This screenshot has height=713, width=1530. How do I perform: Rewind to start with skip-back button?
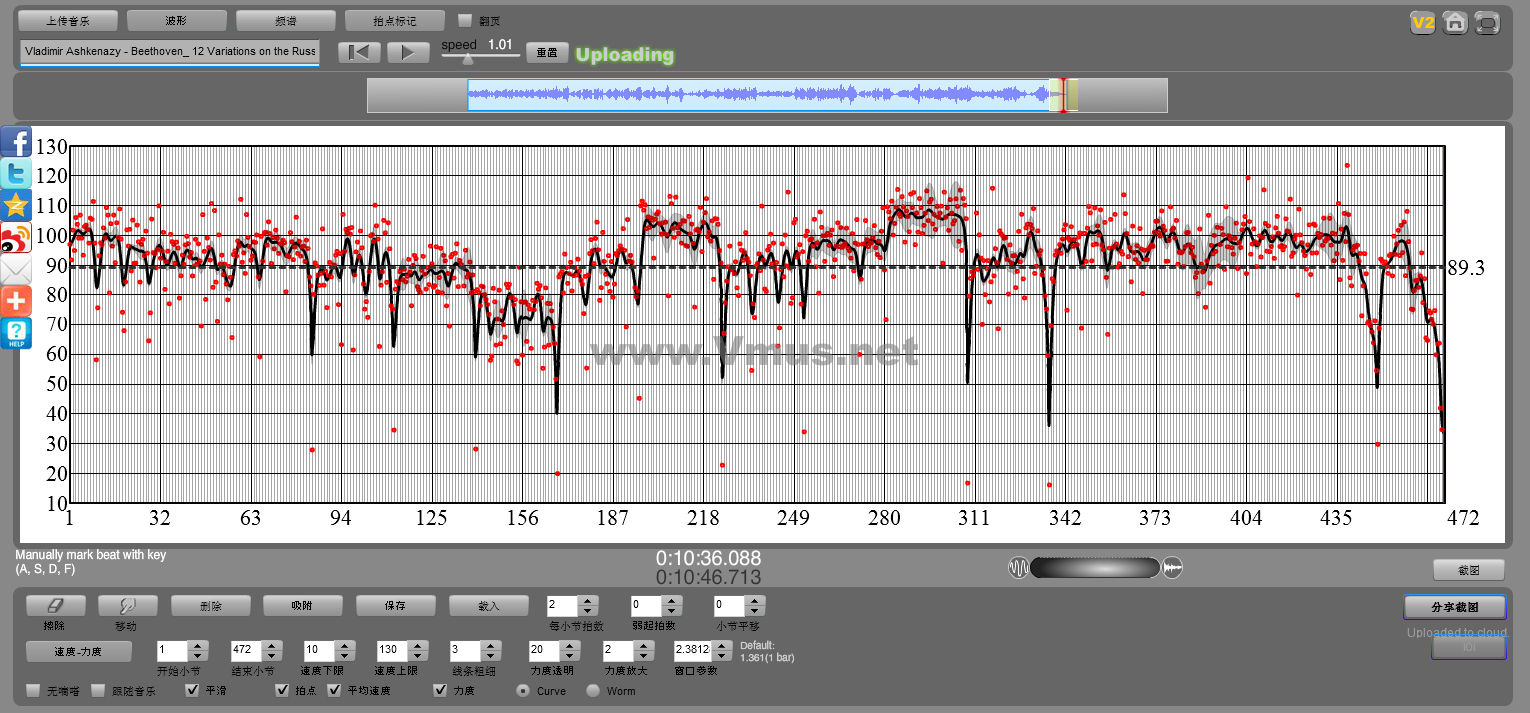click(358, 53)
